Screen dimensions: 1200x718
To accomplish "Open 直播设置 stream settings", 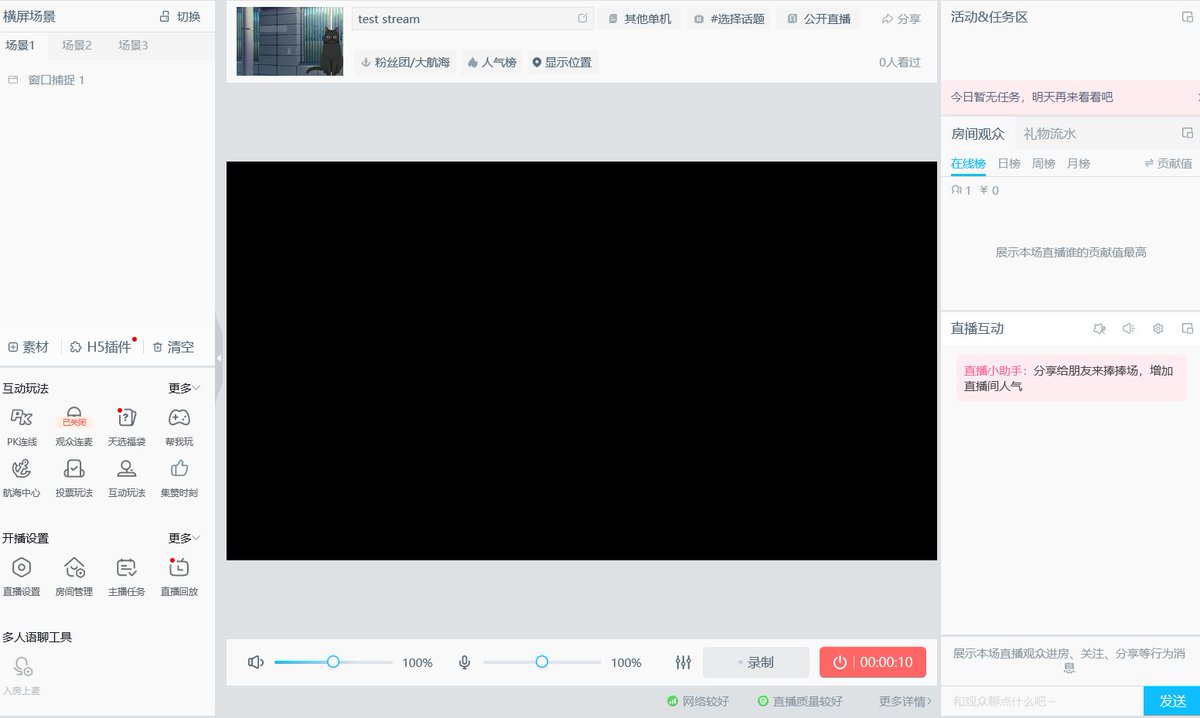I will click(x=22, y=577).
